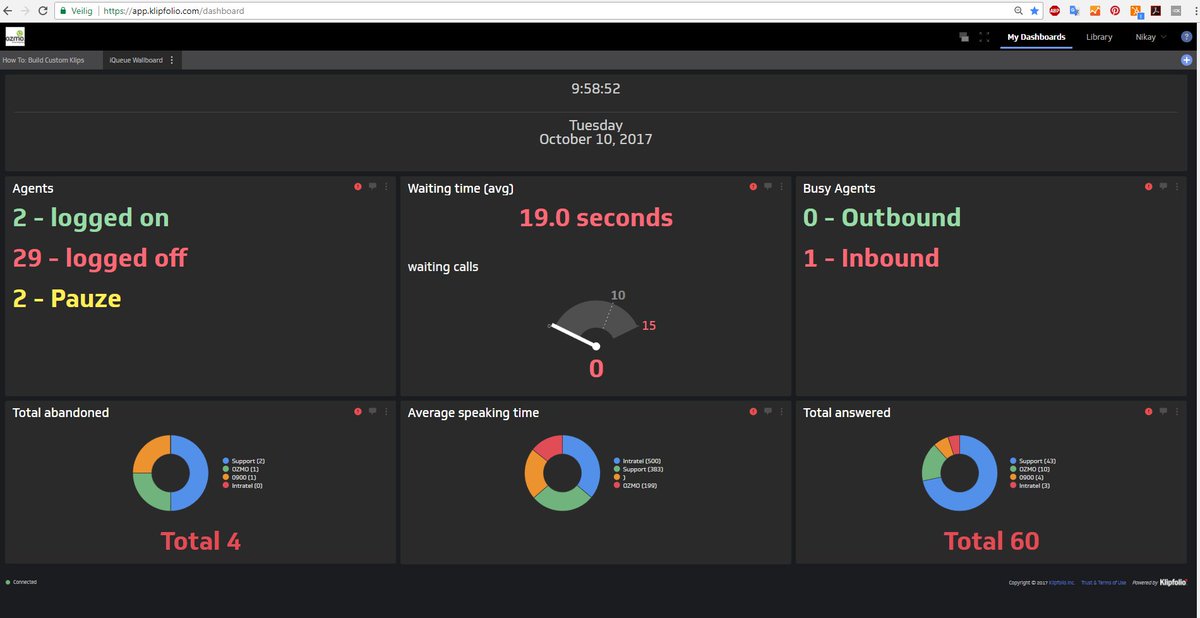Open the Adblock Plus extension
This screenshot has width=1200, height=618.
(x=1054, y=11)
